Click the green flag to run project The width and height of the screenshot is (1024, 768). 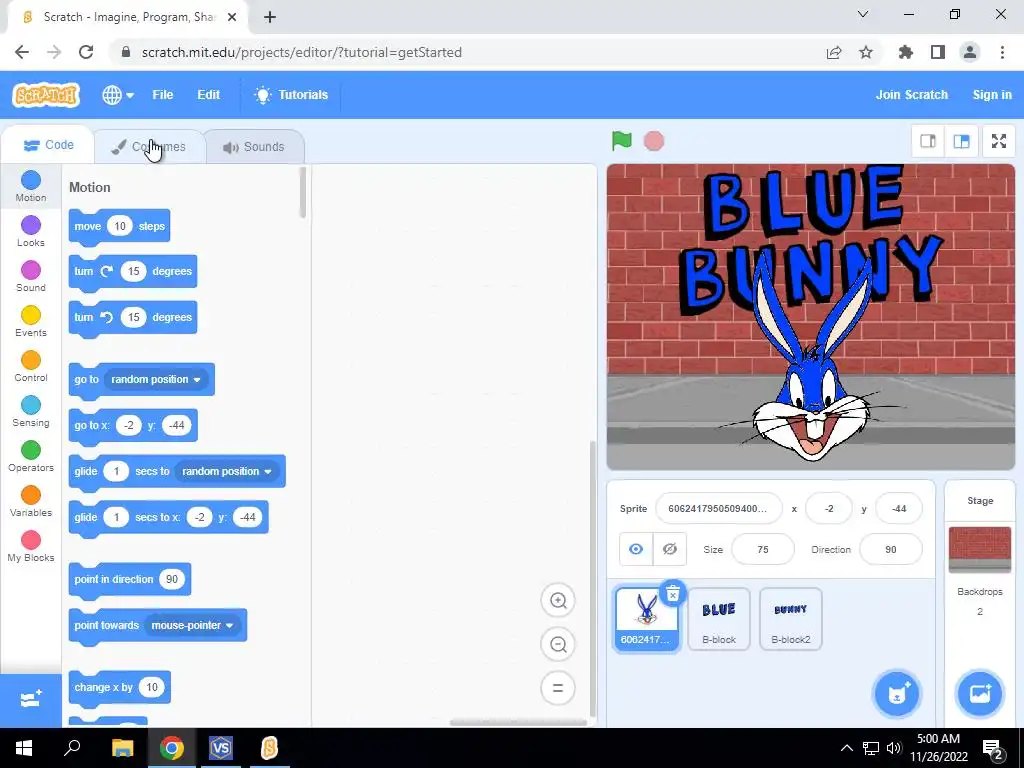click(621, 140)
